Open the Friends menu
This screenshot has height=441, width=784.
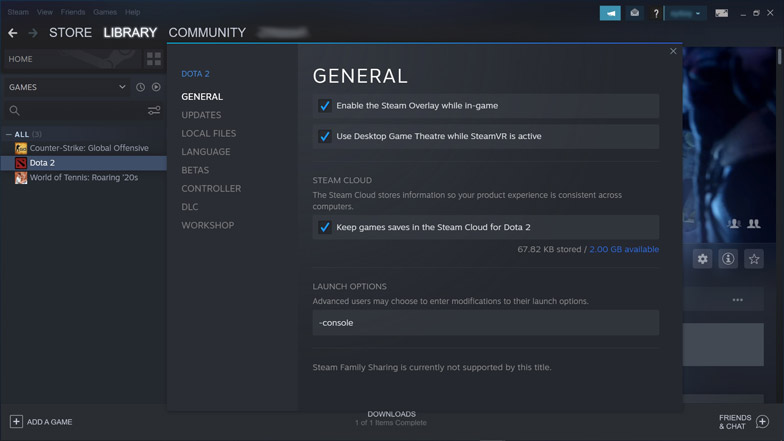73,12
